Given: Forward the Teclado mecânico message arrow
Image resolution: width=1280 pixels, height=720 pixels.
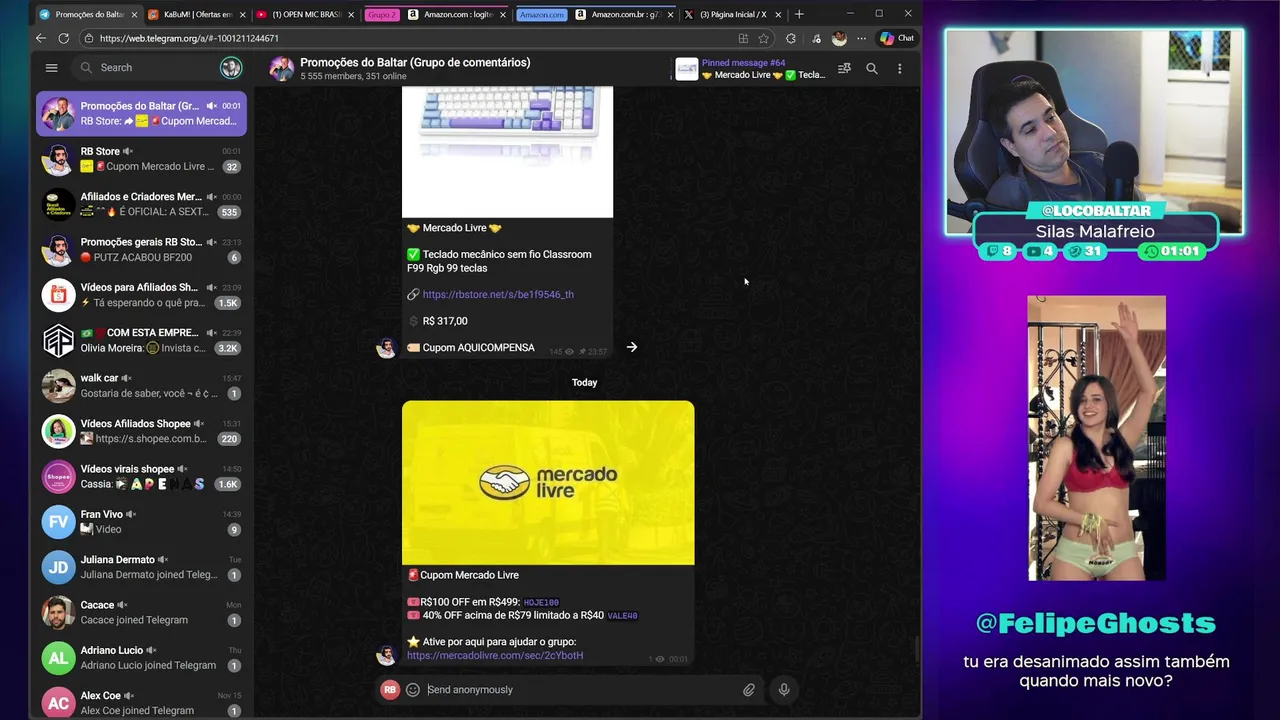Looking at the screenshot, I should click(x=631, y=347).
